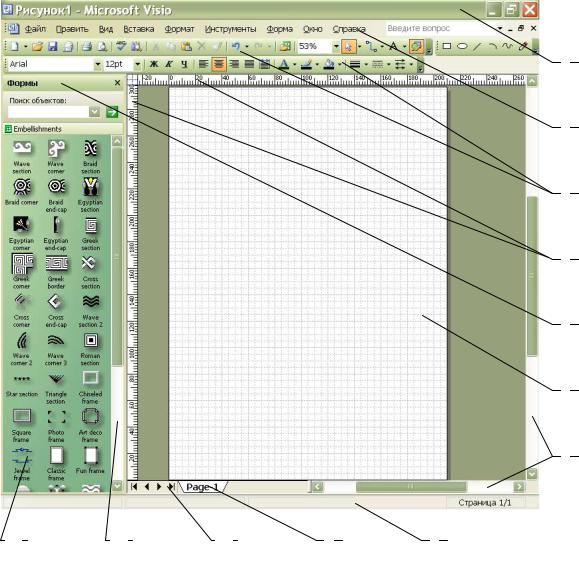
Task: Pick the Egyptian section shape
Action: [x=90, y=195]
